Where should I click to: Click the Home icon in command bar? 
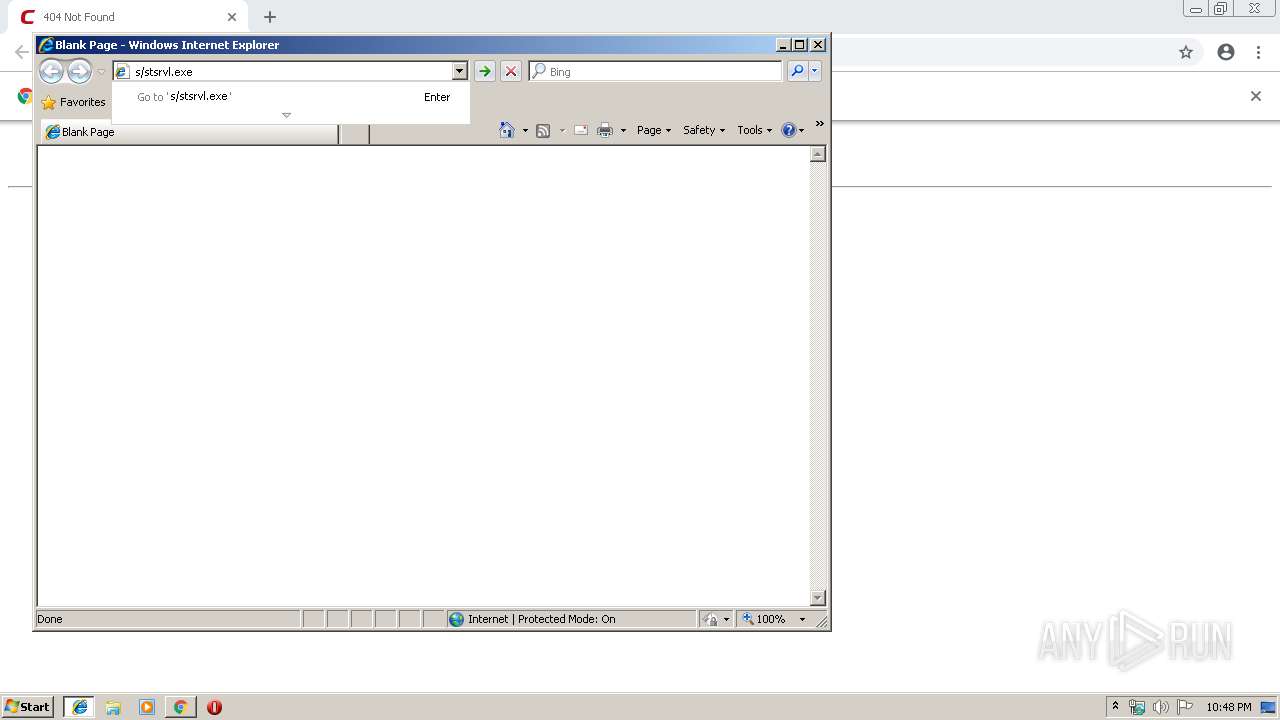[507, 130]
